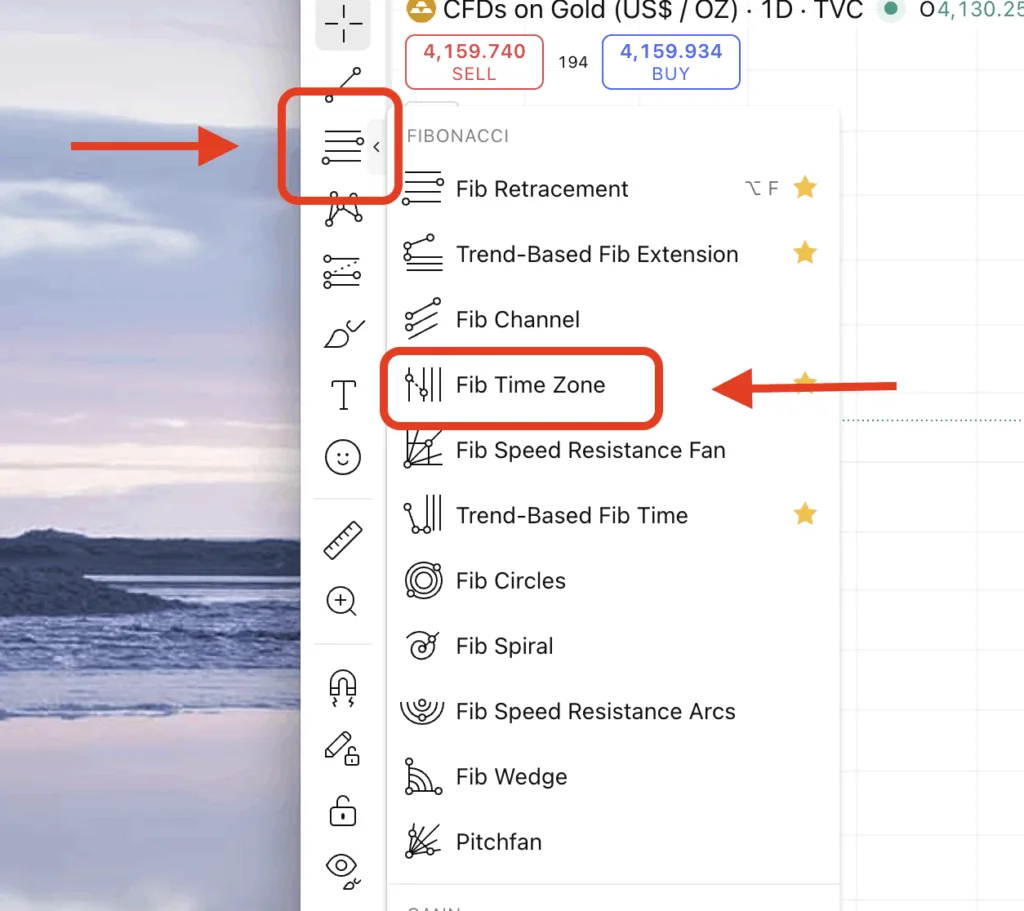Star Fib Channel as a favorite
Screen dimensions: 1024x911
[x=805, y=319]
